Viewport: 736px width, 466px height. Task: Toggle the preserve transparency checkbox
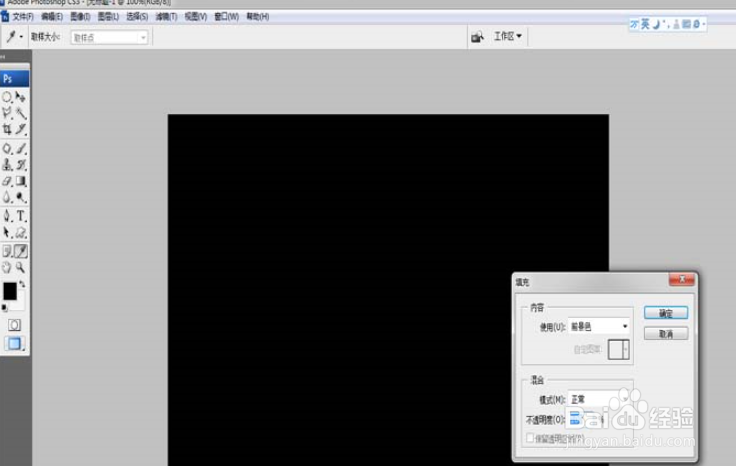530,438
